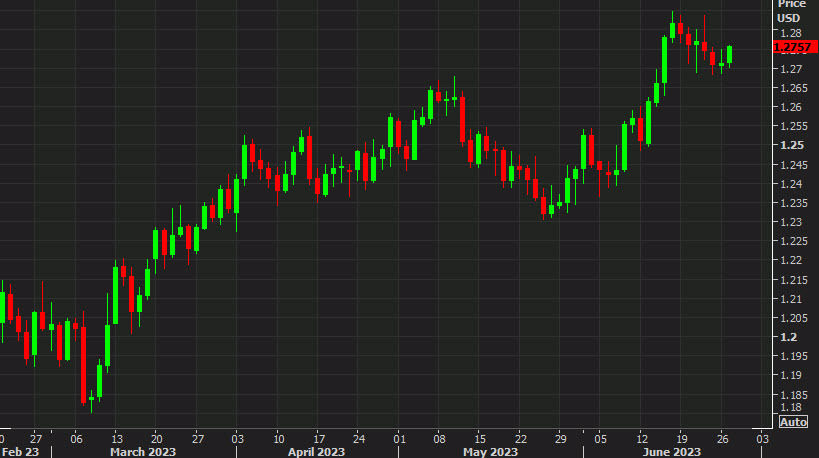Screen dimensions: 819x458
Task: Select the April 2023 month label
Action: 317,452
